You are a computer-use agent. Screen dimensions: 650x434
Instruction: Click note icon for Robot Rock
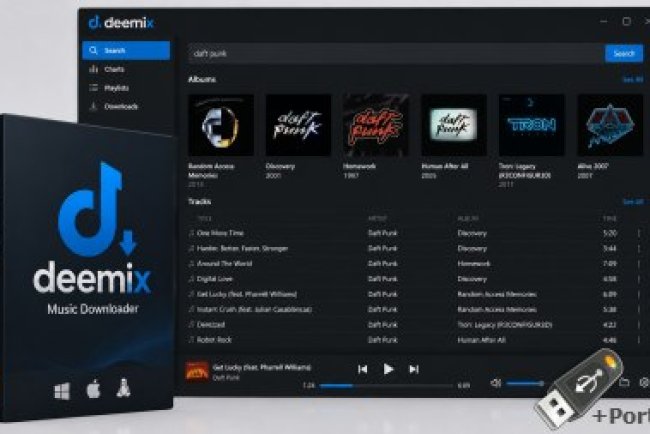click(x=192, y=340)
